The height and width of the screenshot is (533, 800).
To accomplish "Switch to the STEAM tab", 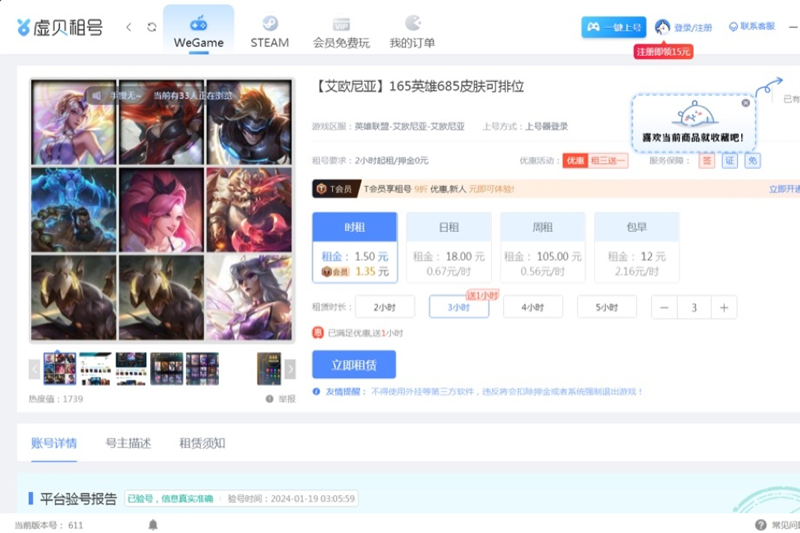I will 269,31.
